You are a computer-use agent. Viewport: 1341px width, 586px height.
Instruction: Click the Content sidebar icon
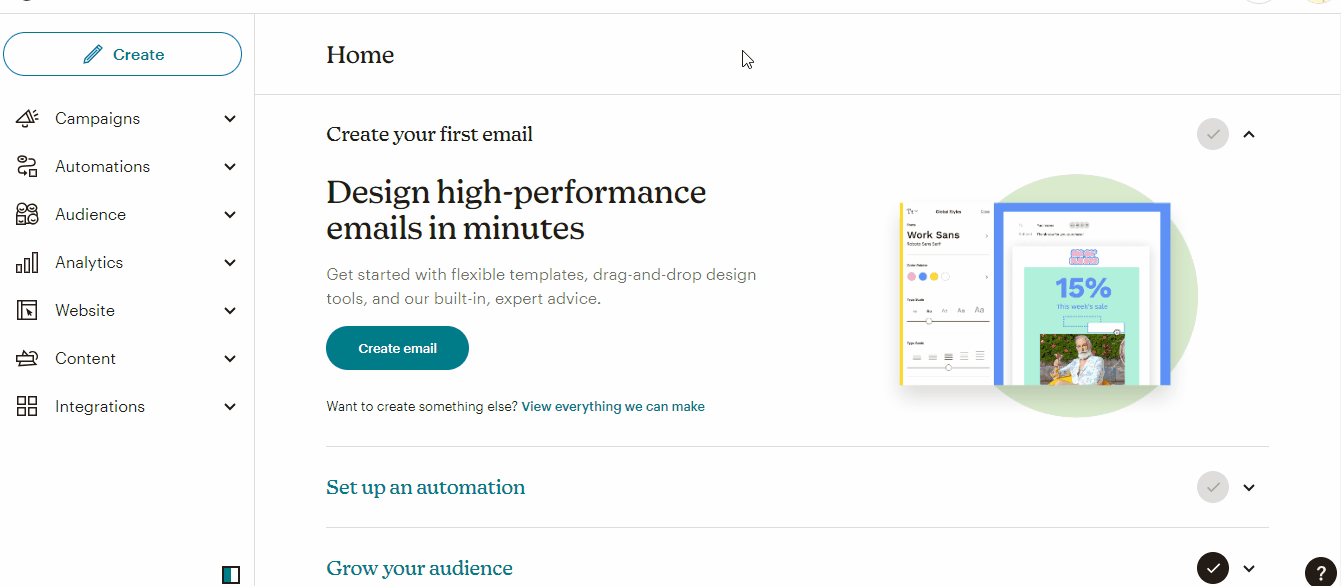tap(27, 358)
